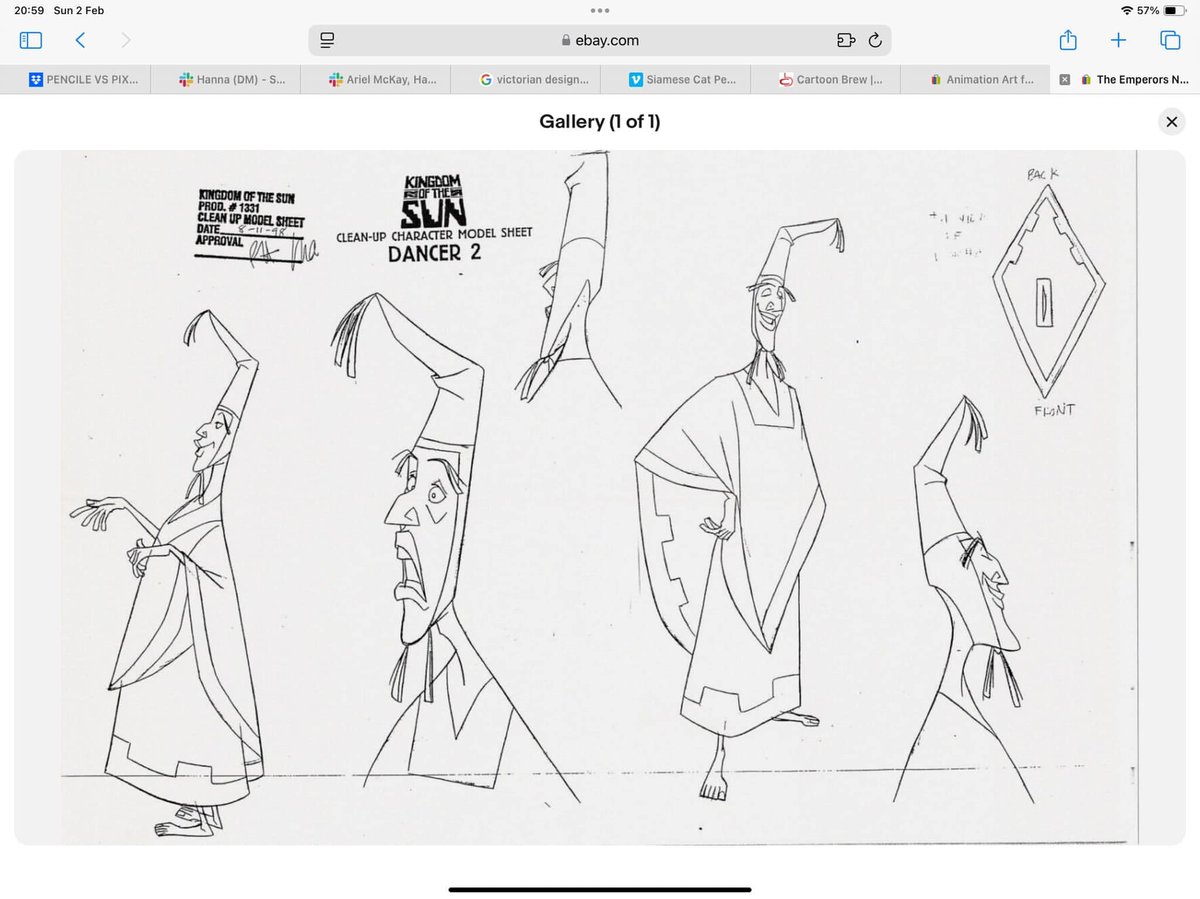Image resolution: width=1200 pixels, height=899 pixels.
Task: Open the Share sheet icon
Action: [1068, 40]
